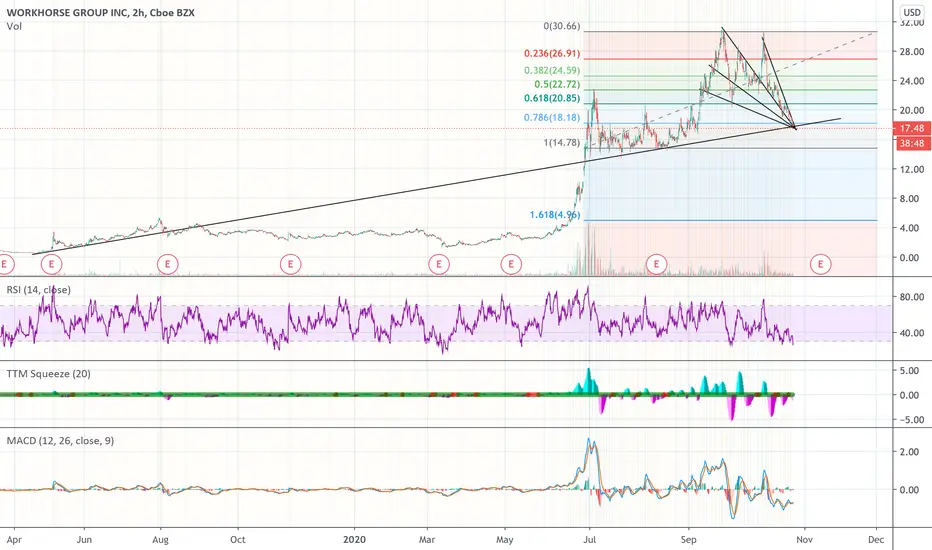This screenshot has height=550, width=932.
Task: Click 40.00 on the RSI scale
Action: coord(912,333)
